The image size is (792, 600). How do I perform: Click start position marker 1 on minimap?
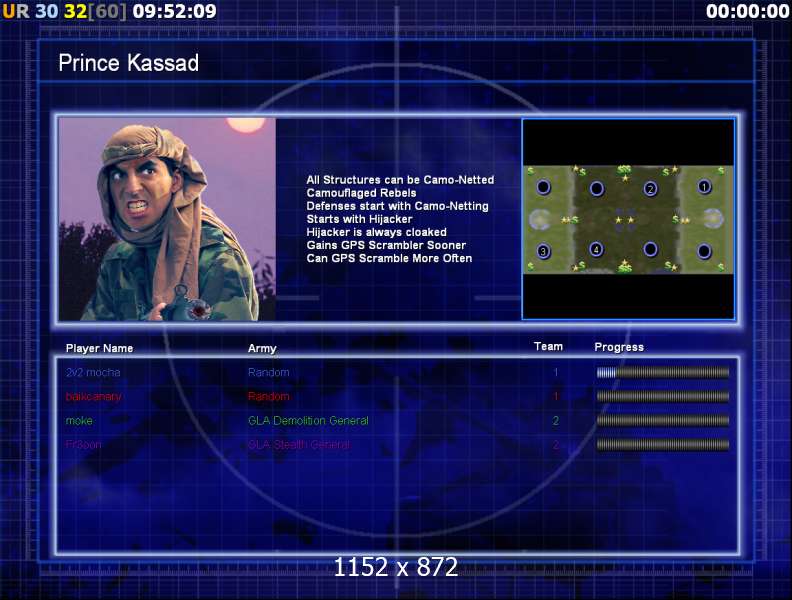(x=704, y=187)
